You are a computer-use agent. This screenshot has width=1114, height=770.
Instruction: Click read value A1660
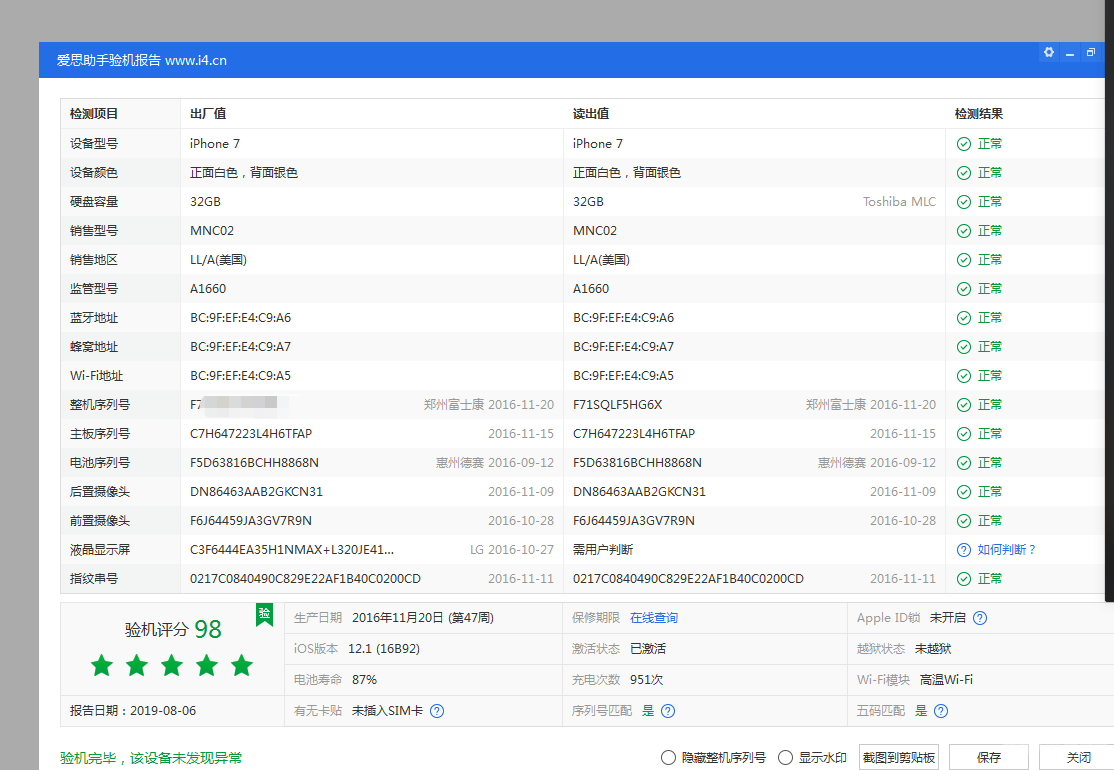[x=591, y=289]
